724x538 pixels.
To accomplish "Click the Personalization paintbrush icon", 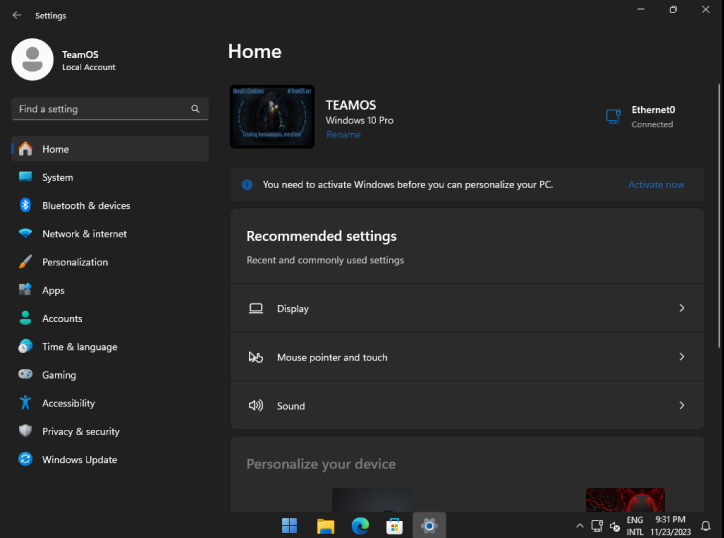I will pos(25,261).
